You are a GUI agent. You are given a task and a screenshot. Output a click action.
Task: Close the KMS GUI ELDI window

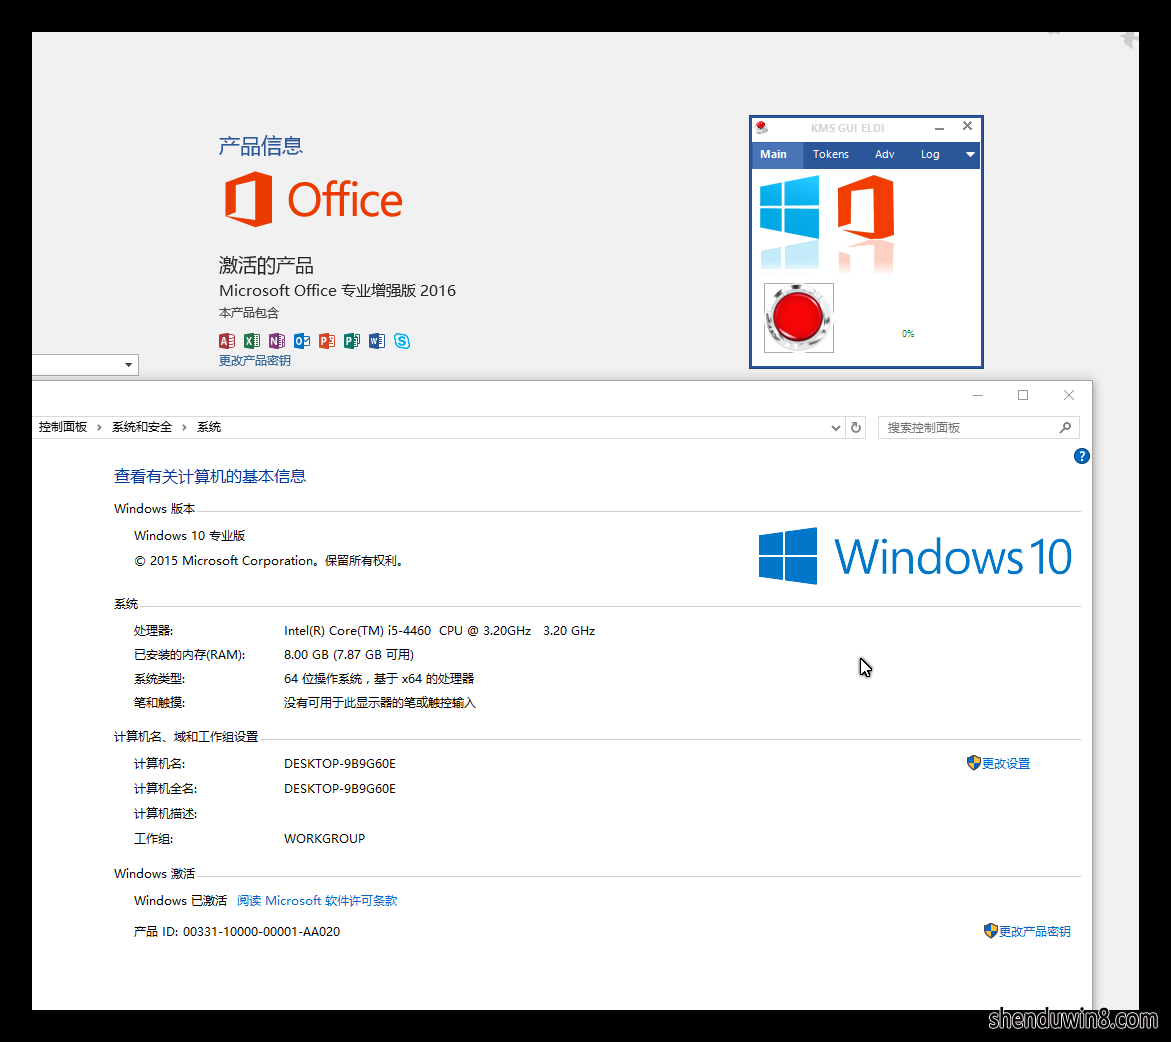(967, 126)
